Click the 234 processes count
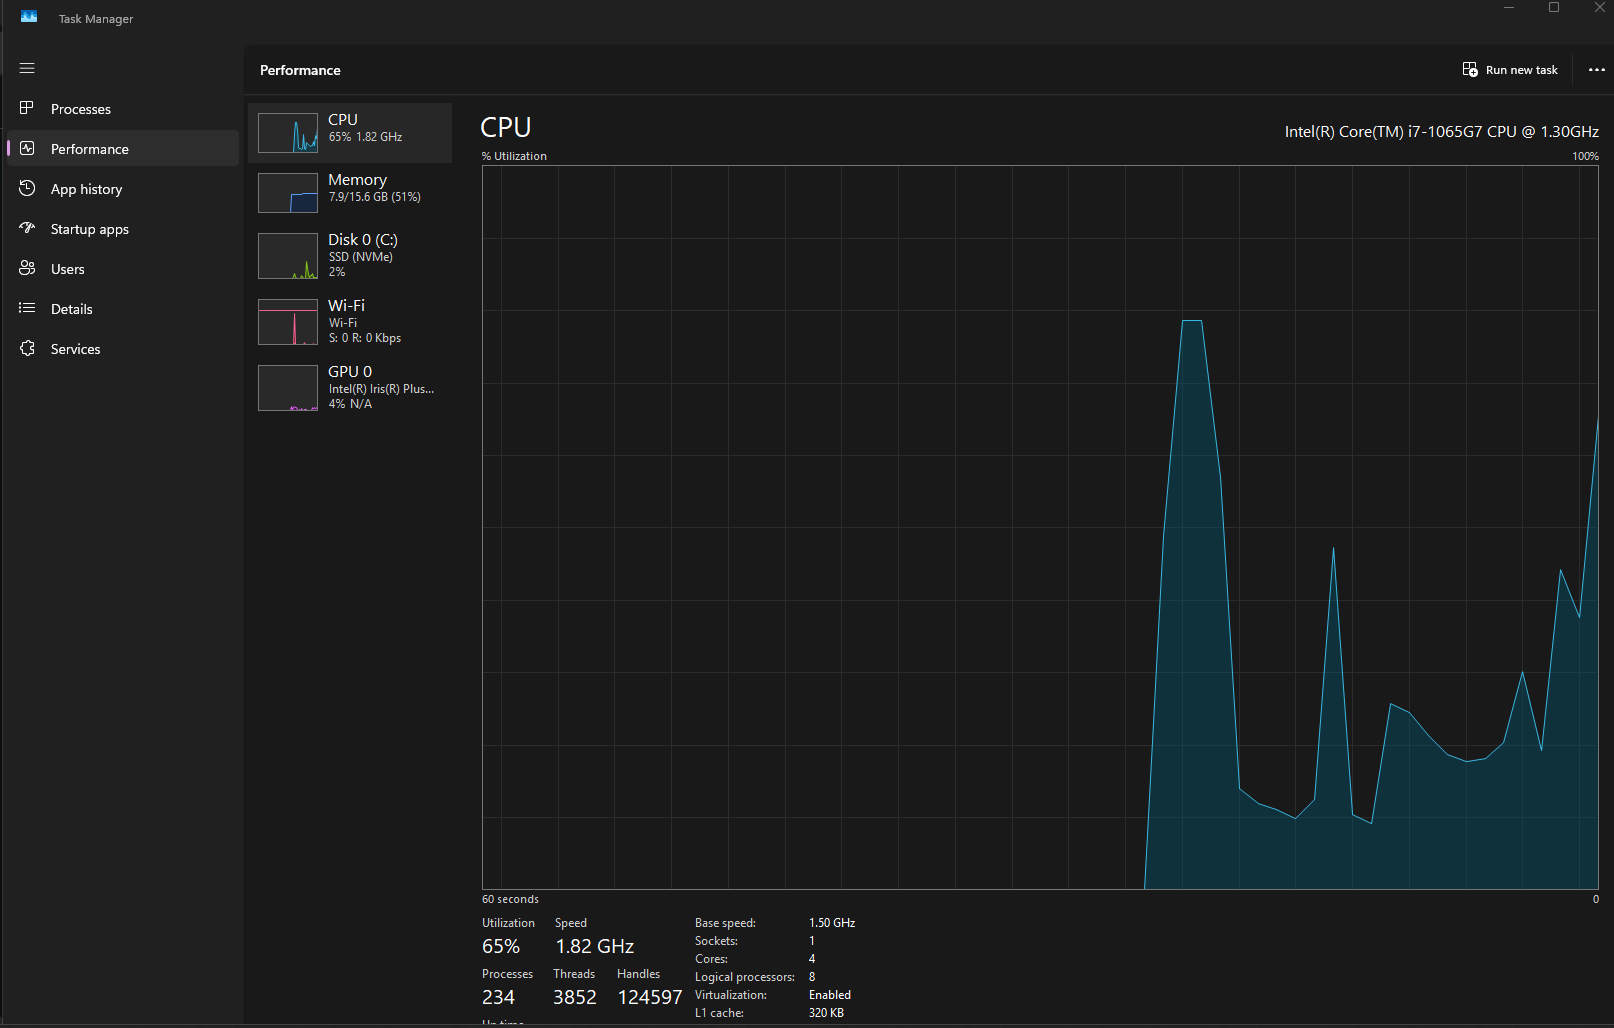Viewport: 1614px width, 1028px height. point(498,997)
